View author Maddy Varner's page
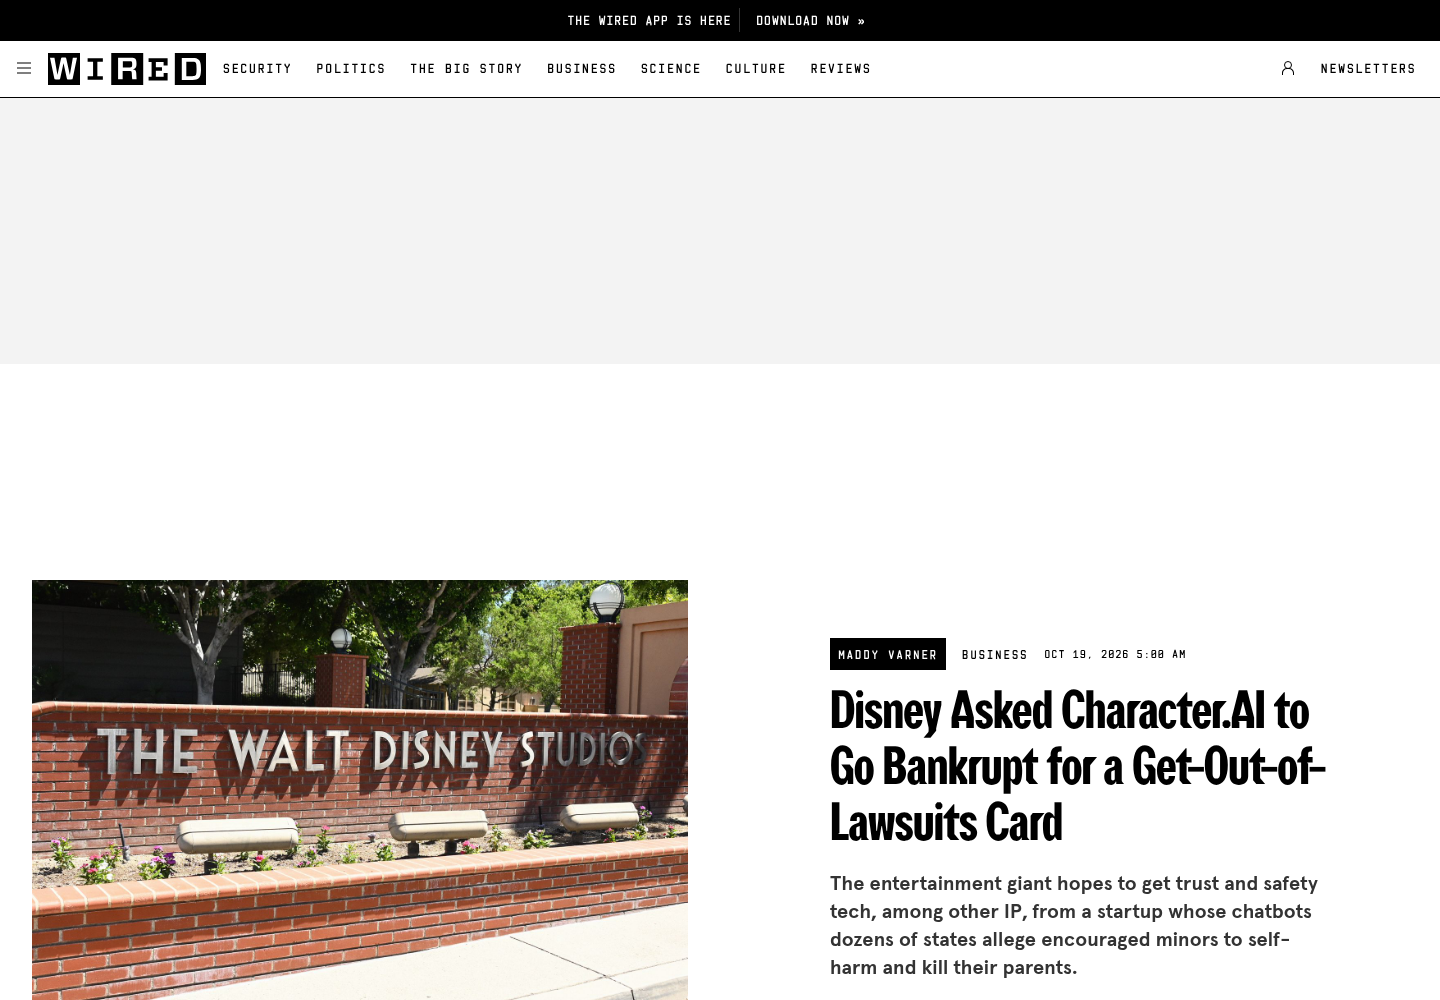 tap(888, 654)
